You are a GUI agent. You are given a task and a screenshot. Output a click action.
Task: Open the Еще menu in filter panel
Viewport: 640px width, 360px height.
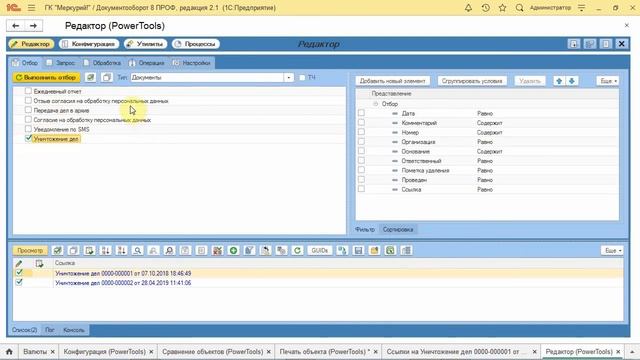[x=608, y=81]
